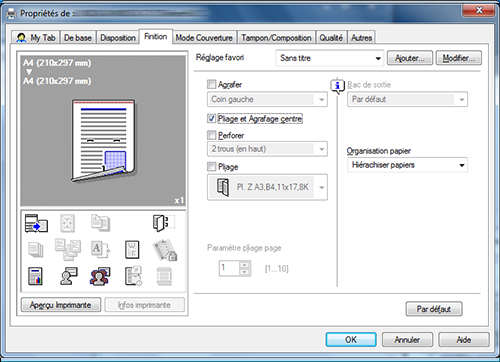The height and width of the screenshot is (362, 500).
Task: Go to the Disposition tab
Action: pos(118,38)
